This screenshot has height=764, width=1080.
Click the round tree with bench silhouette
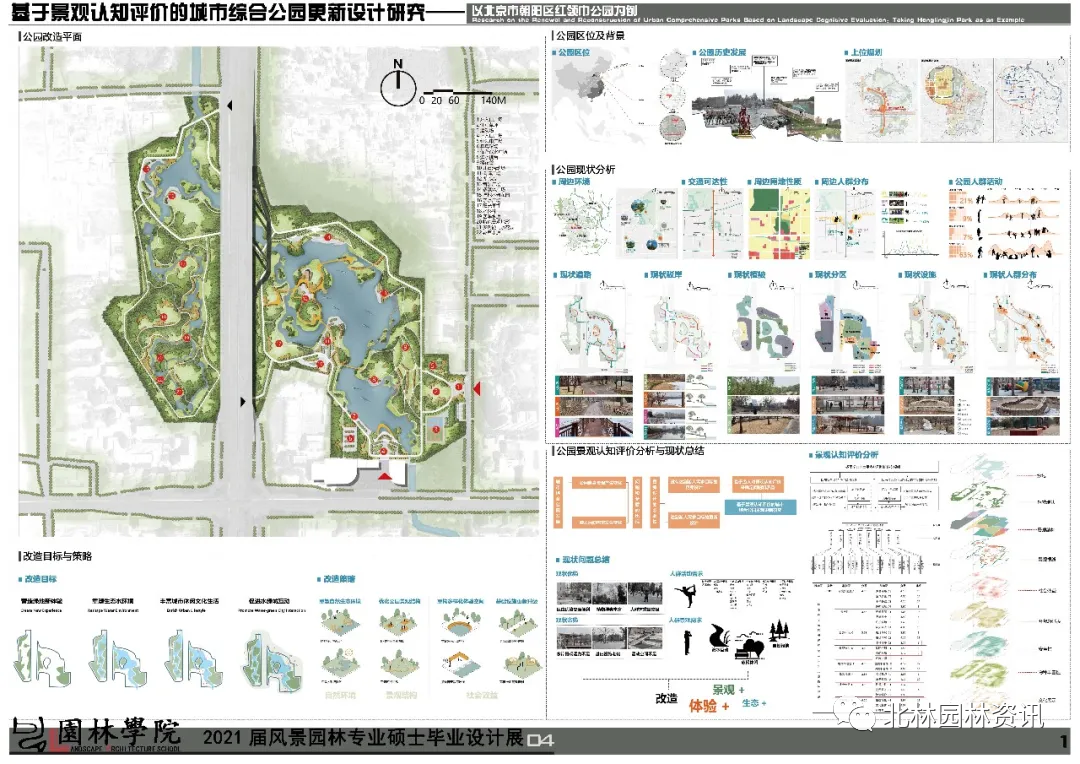(751, 646)
